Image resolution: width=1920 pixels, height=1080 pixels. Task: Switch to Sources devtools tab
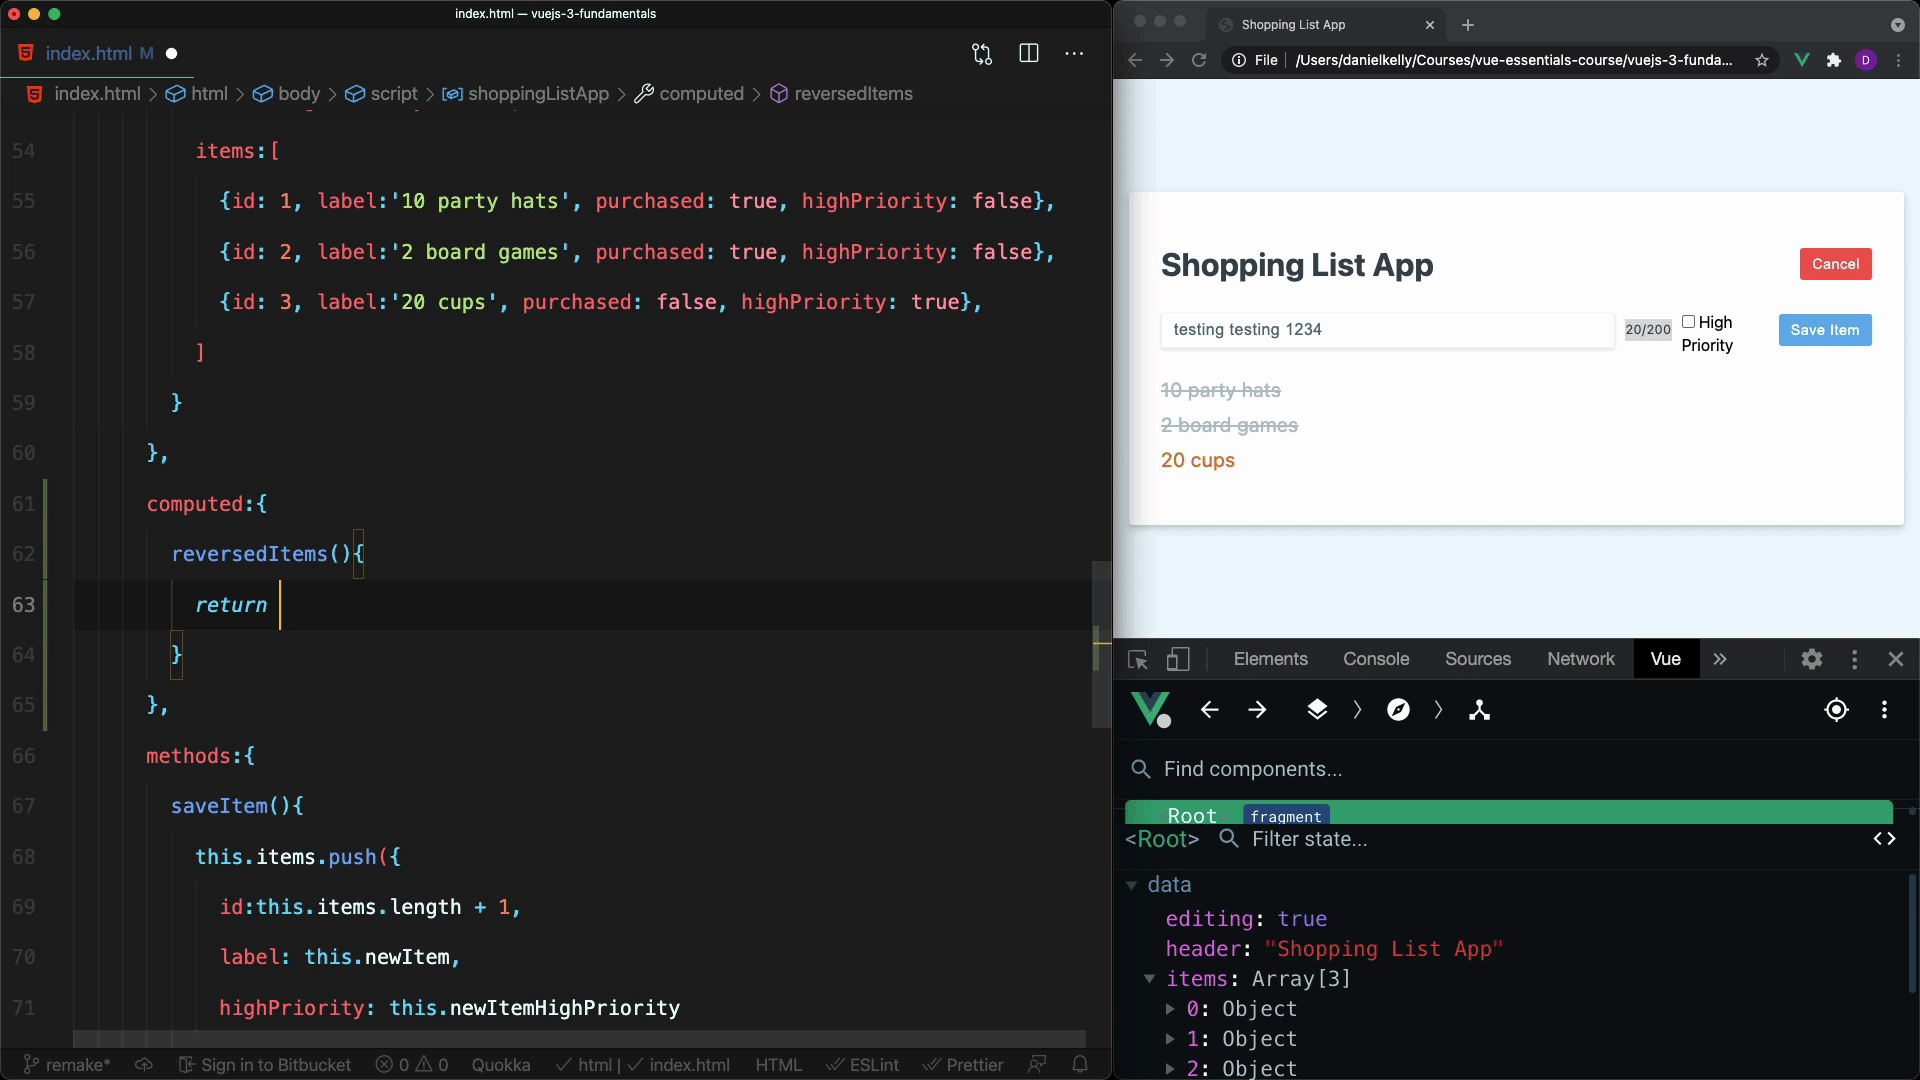1478,659
